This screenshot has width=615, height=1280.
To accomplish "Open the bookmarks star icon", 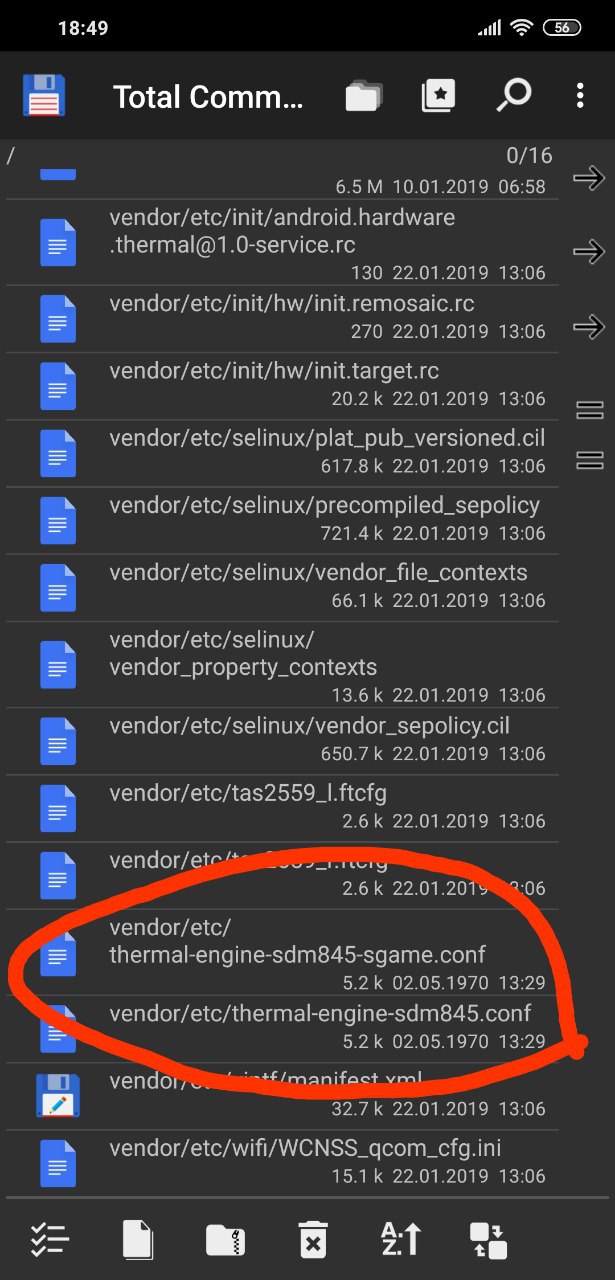I will [x=439, y=96].
